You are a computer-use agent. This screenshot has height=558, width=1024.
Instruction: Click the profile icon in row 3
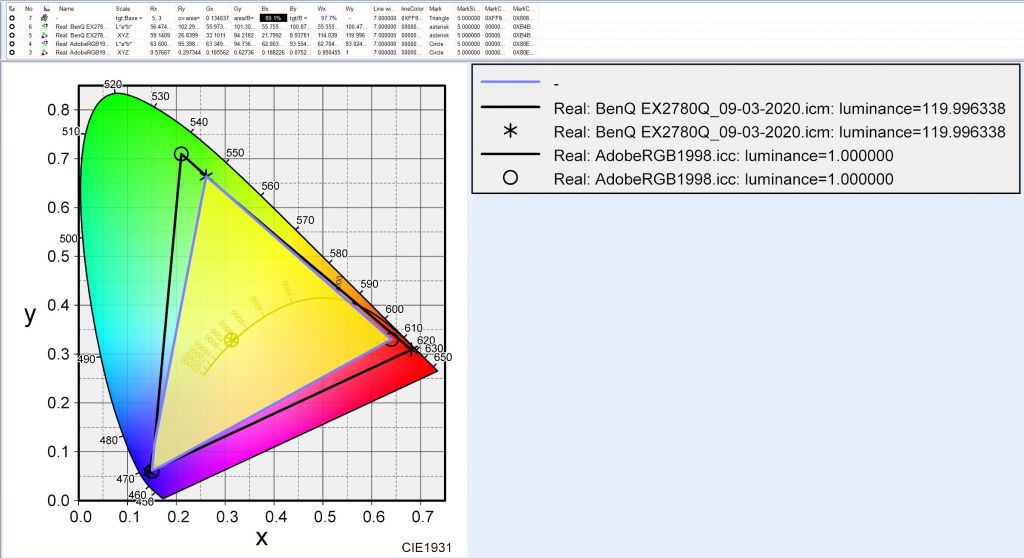click(x=45, y=52)
